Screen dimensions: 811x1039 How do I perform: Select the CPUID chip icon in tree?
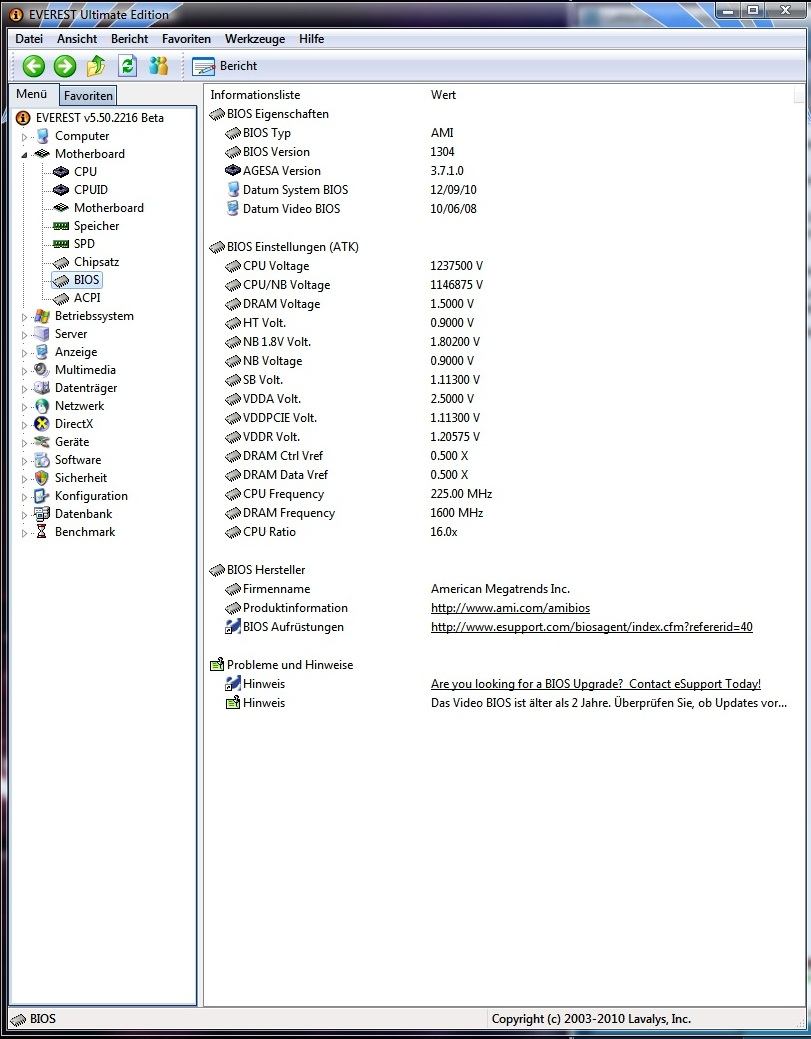61,190
